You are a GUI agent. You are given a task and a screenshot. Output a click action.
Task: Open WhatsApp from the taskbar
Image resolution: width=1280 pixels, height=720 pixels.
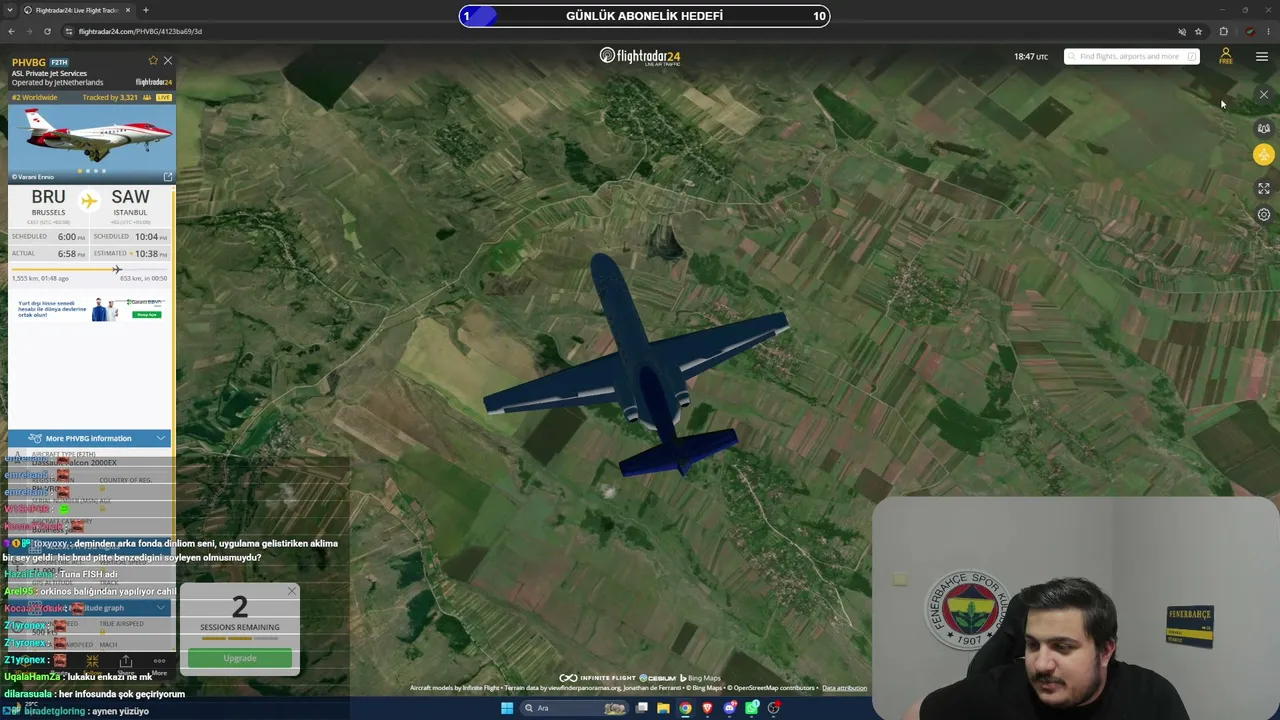coord(752,708)
